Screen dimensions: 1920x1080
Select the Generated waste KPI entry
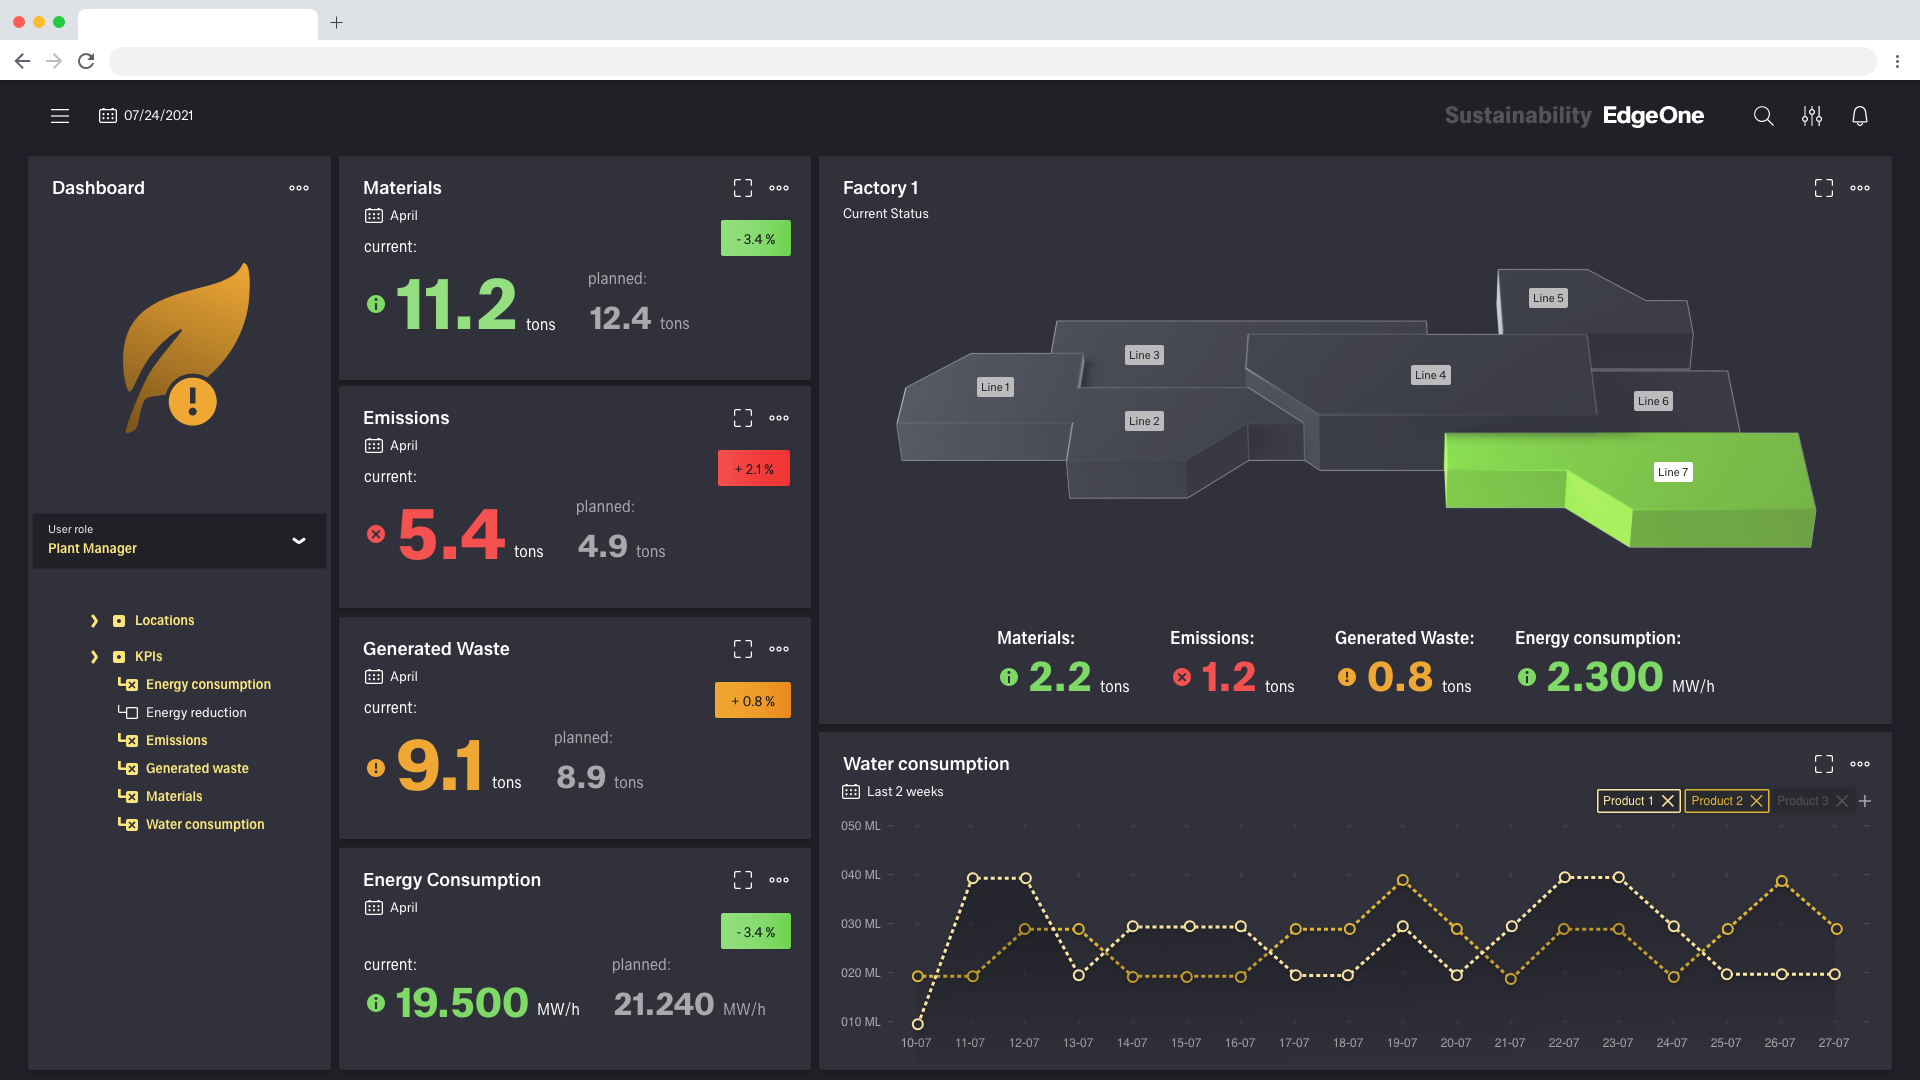(x=196, y=768)
